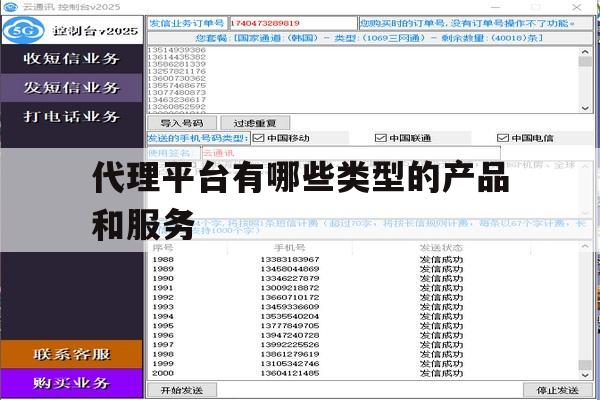Click the 序号 column header

(x=163, y=248)
